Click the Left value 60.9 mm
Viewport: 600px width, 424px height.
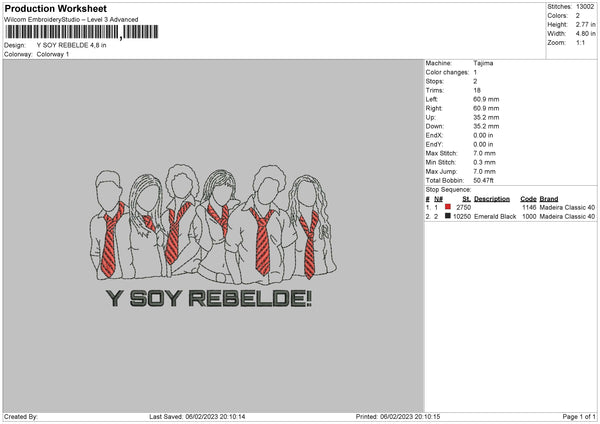click(x=486, y=99)
